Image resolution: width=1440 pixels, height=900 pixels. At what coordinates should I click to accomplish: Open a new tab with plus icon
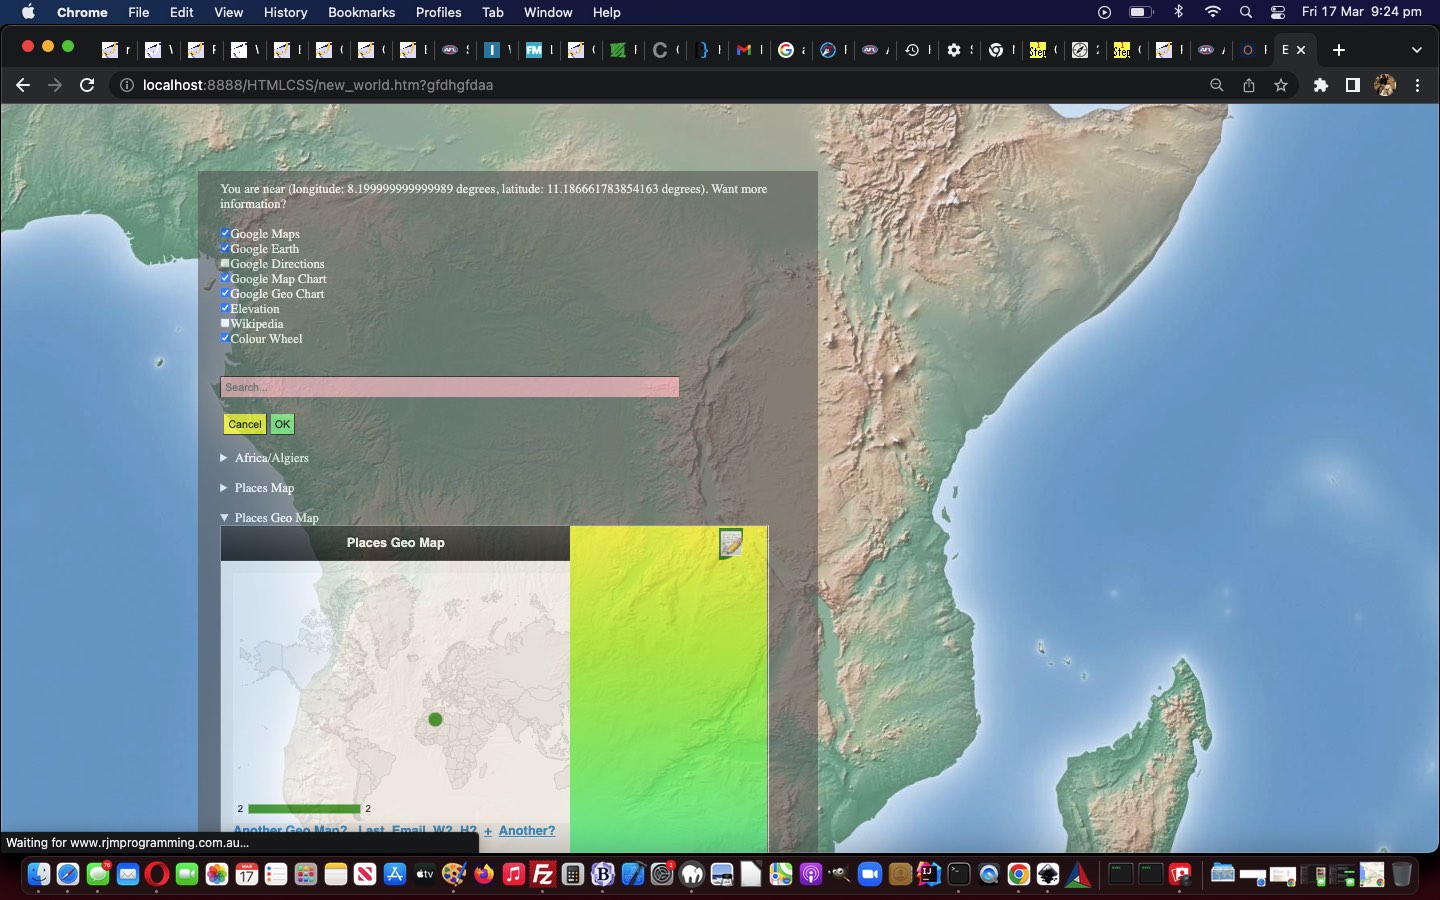click(1339, 49)
